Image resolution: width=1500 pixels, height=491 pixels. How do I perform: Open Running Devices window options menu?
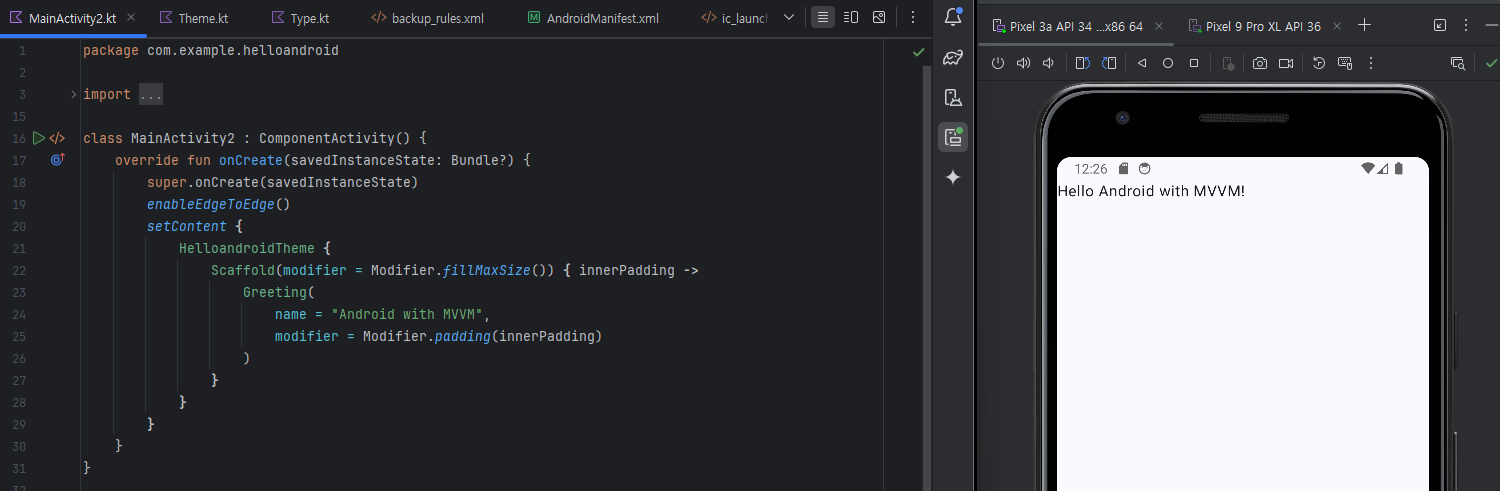pyautogui.click(x=1466, y=25)
